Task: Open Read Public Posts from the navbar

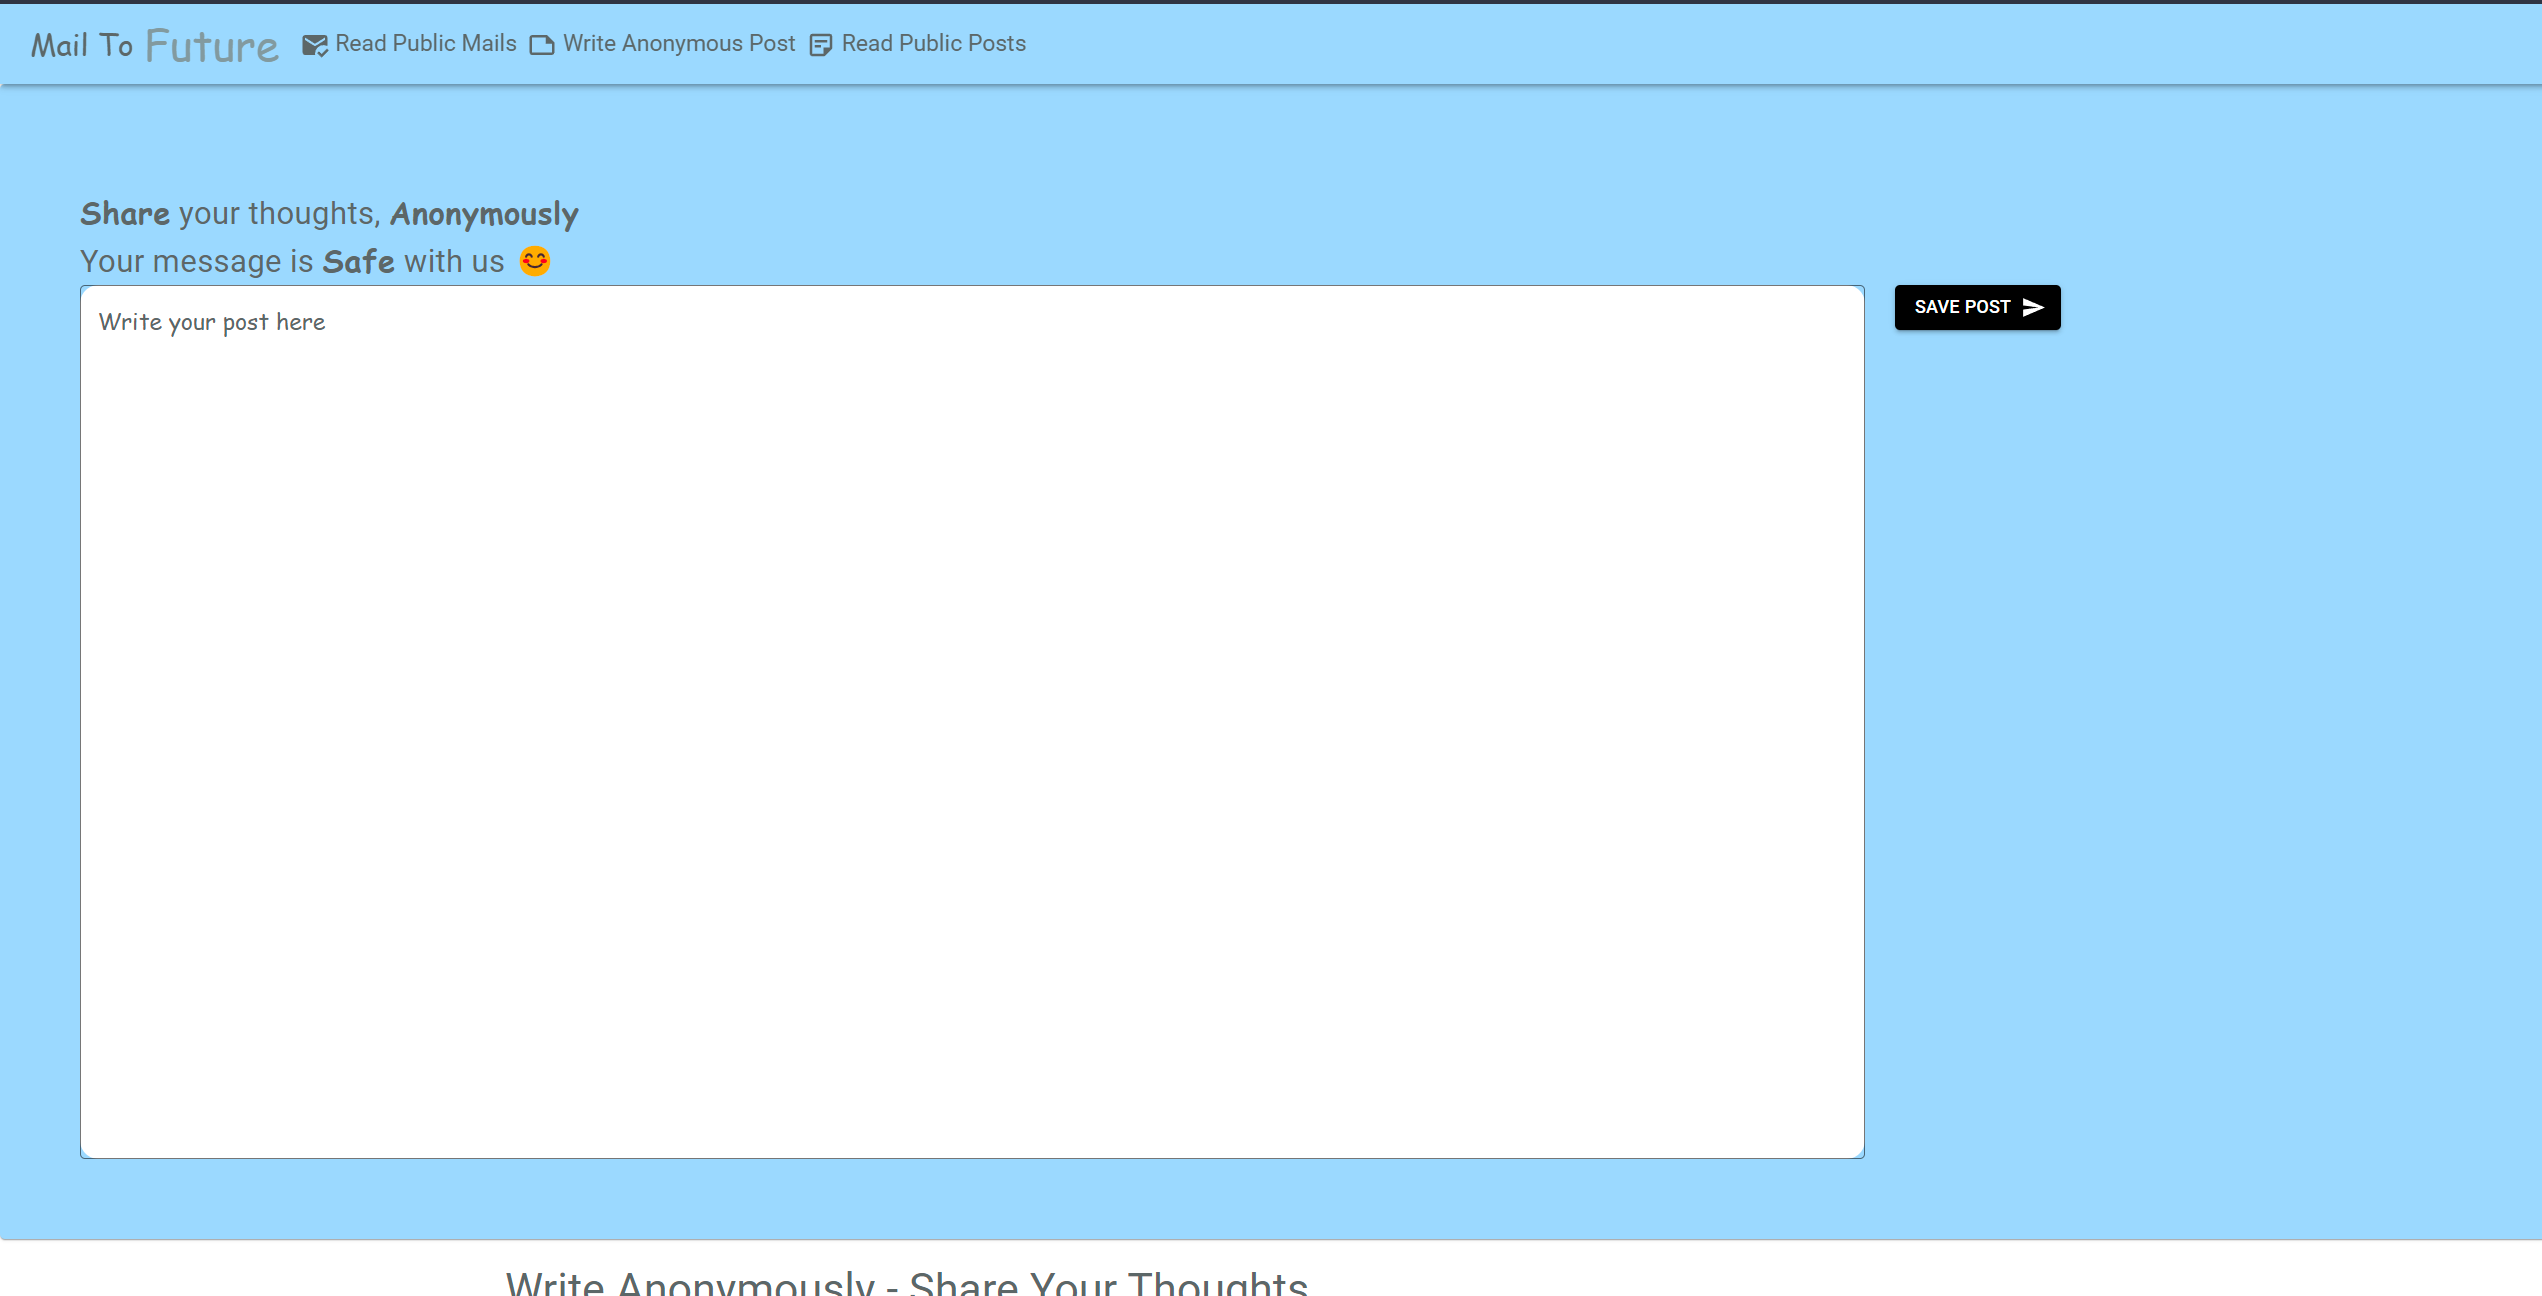Action: pos(933,44)
